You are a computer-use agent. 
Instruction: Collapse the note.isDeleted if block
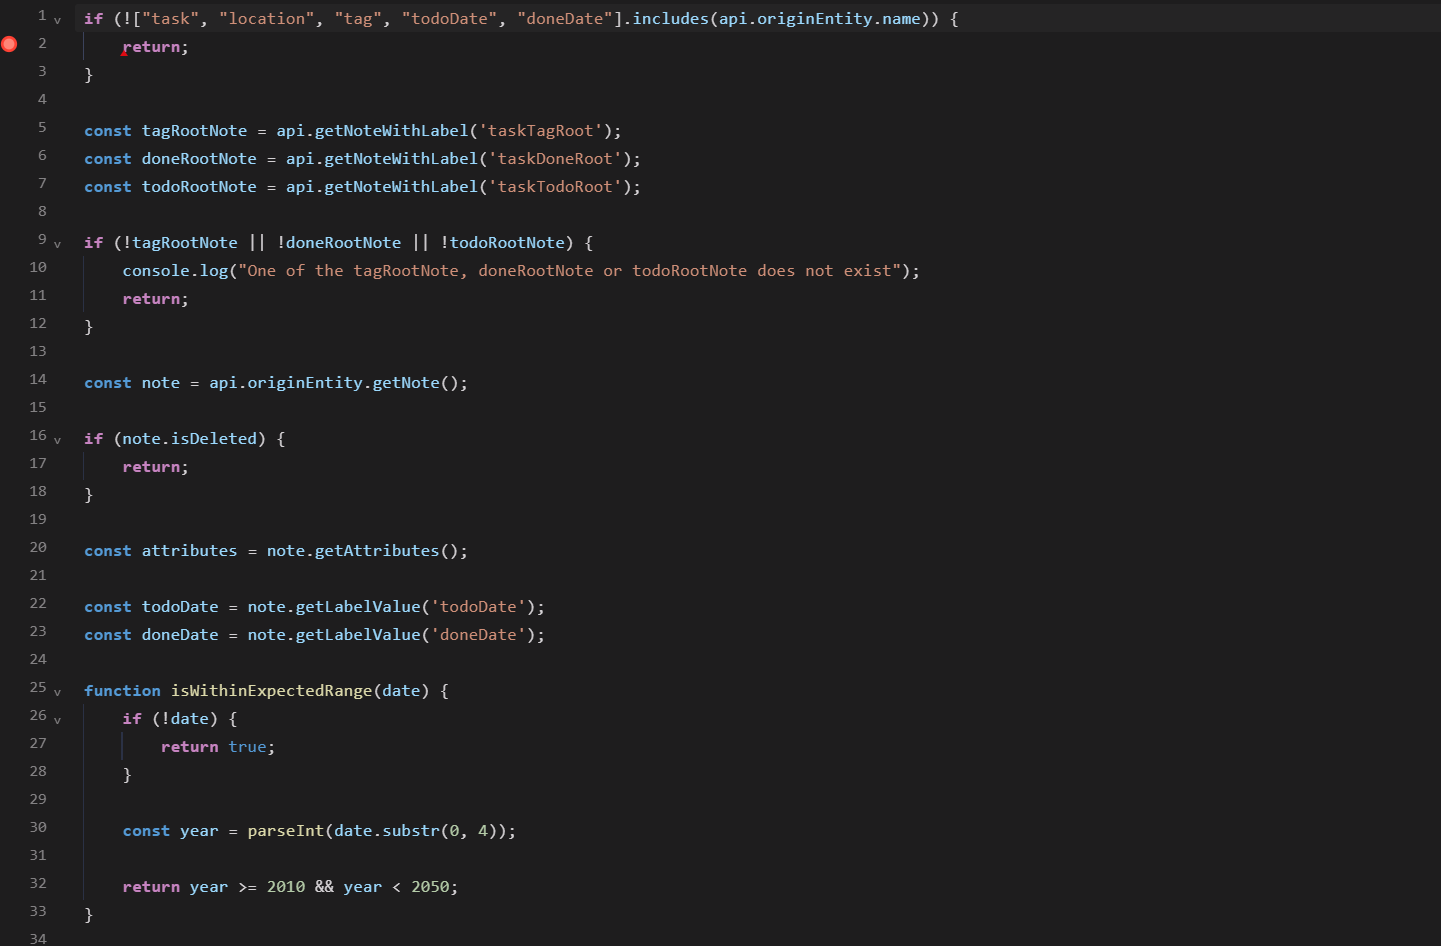point(57,440)
